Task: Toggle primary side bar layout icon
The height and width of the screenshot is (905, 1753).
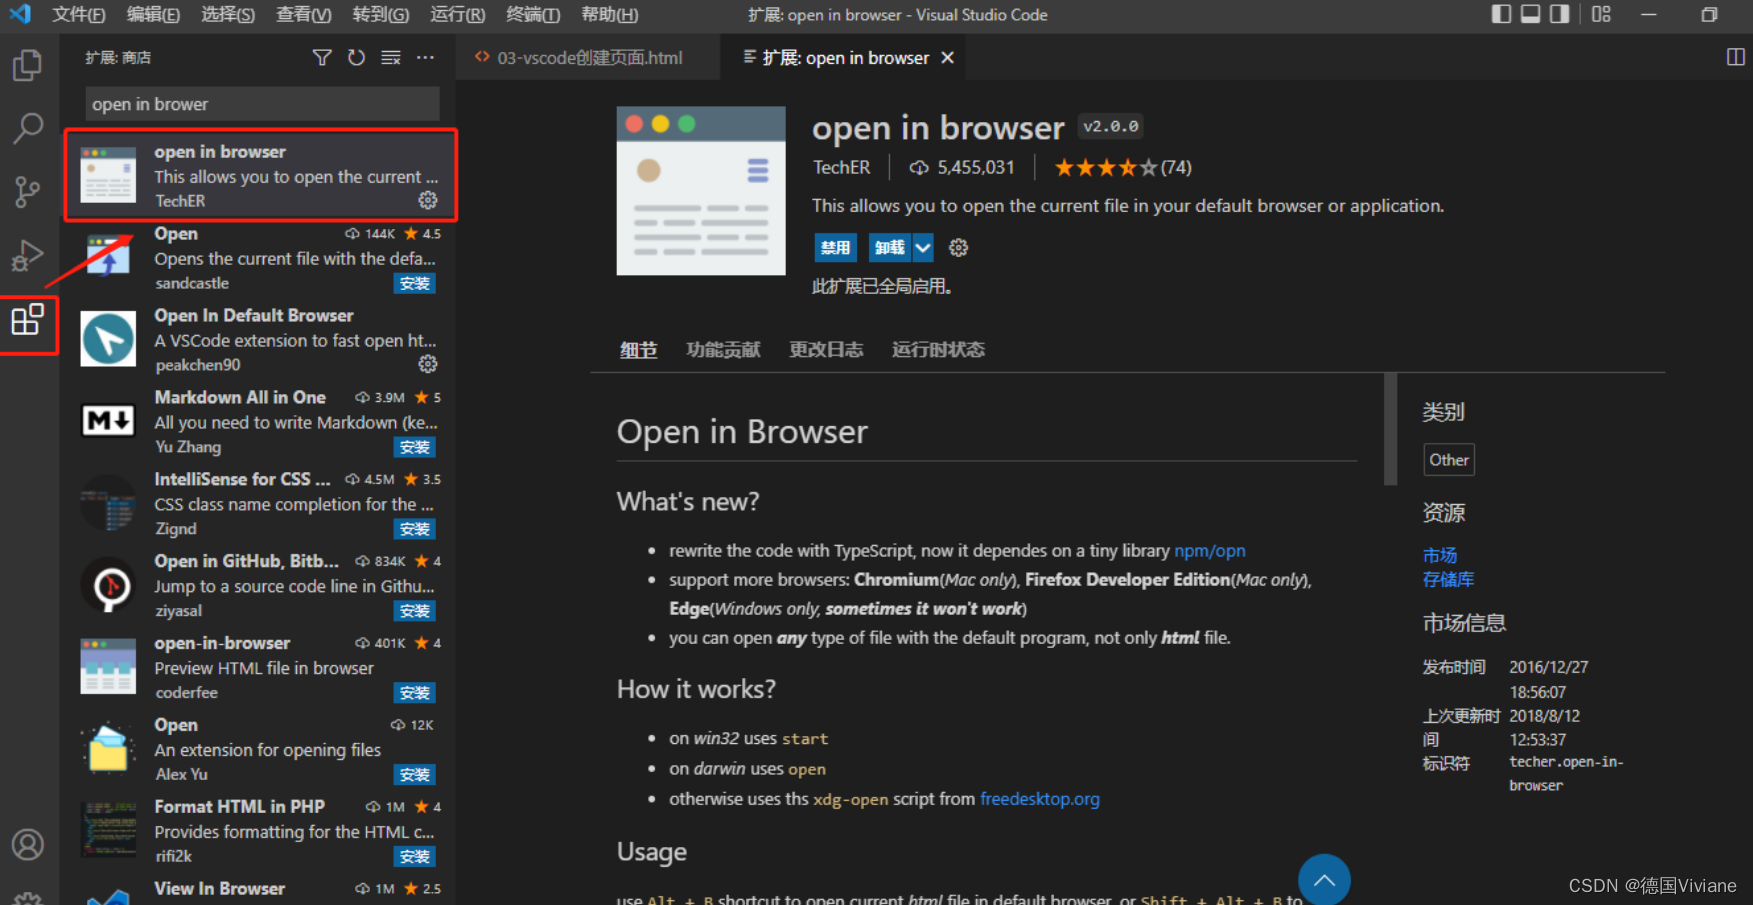Action: (x=1501, y=14)
